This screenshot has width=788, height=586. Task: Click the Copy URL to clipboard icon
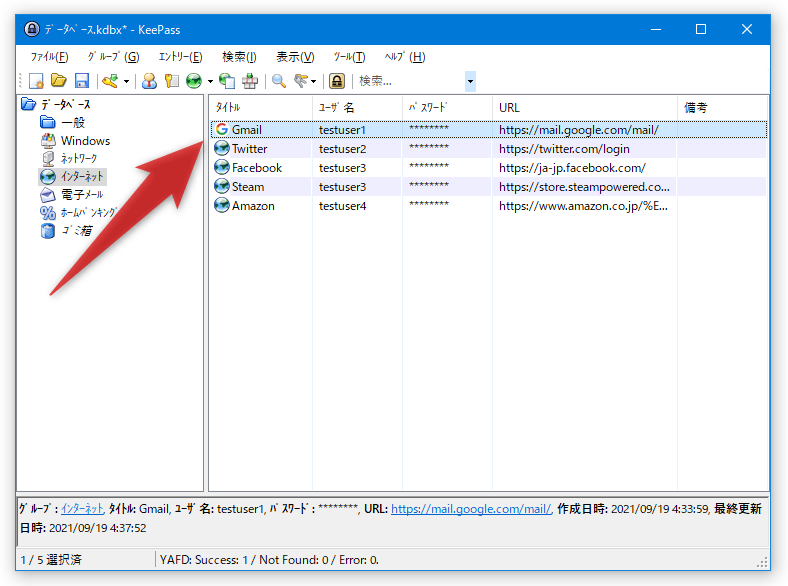pyautogui.click(x=227, y=81)
